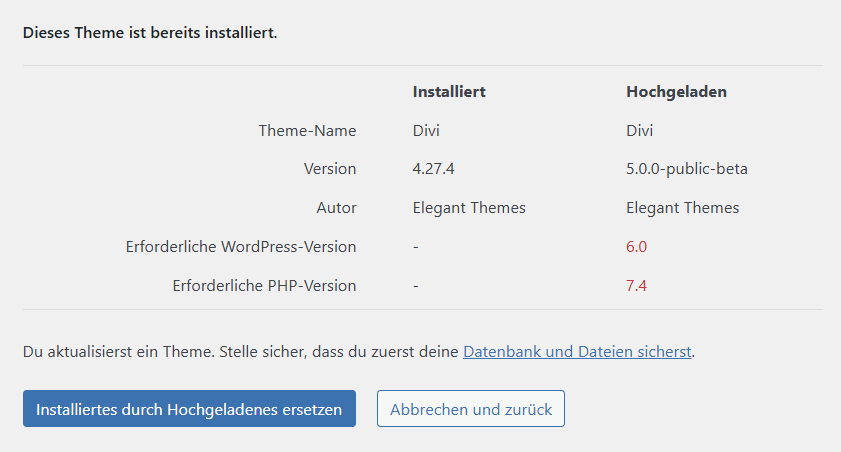This screenshot has height=452, width=841.
Task: Click the 'Autor' row label
Action: pos(336,208)
